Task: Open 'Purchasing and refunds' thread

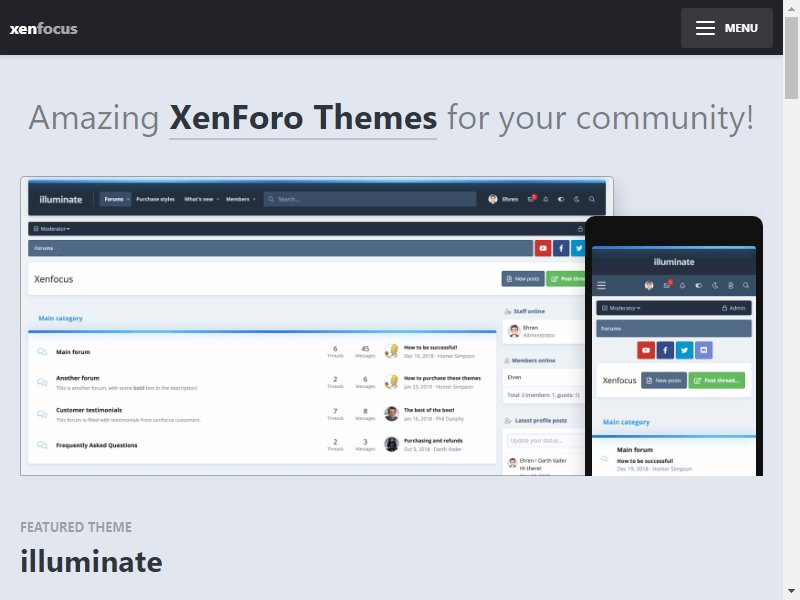Action: point(433,441)
